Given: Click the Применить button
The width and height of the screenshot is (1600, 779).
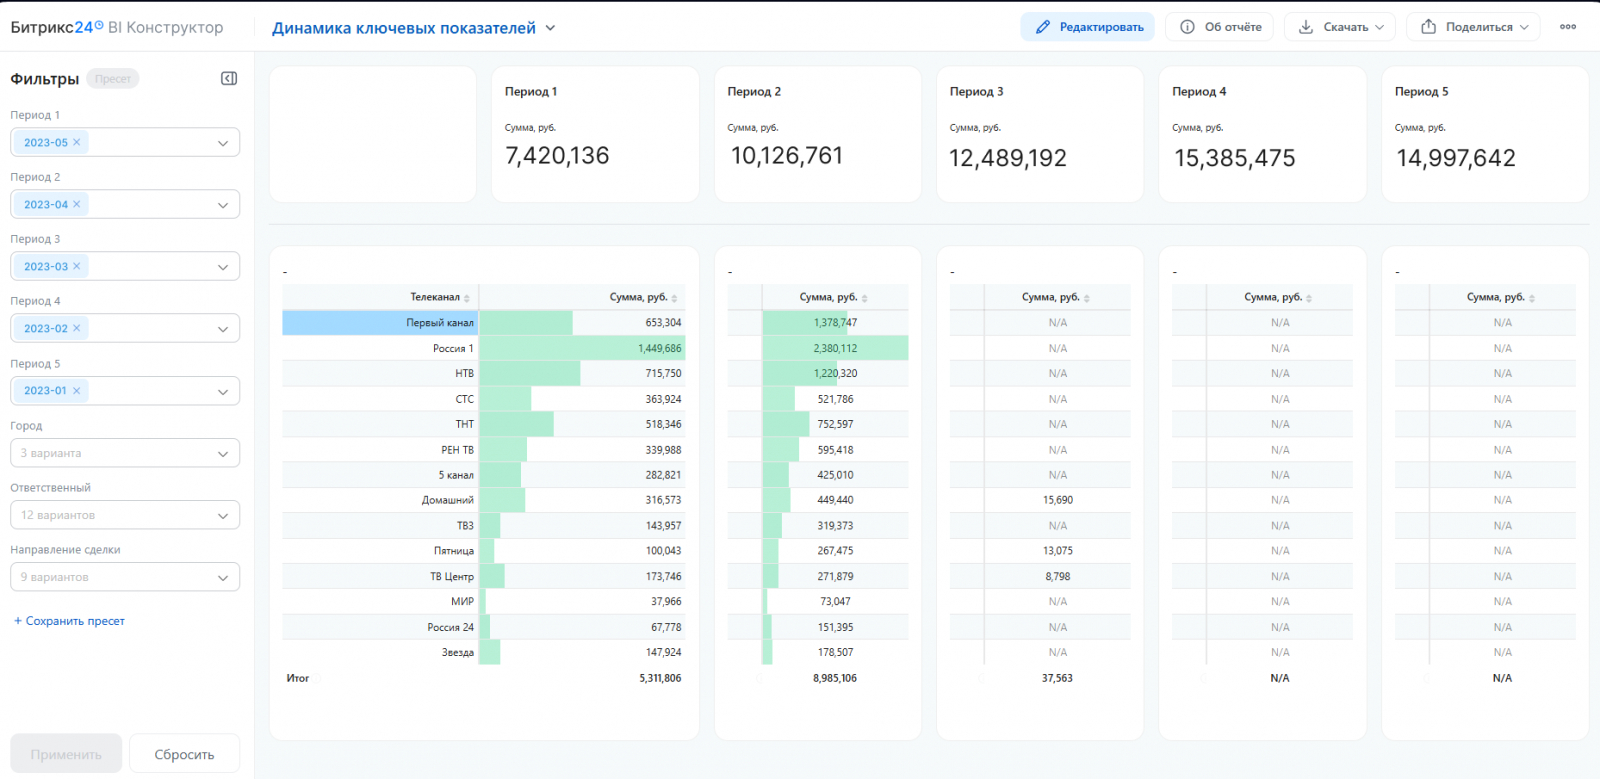Looking at the screenshot, I should pyautogui.click(x=66, y=754).
